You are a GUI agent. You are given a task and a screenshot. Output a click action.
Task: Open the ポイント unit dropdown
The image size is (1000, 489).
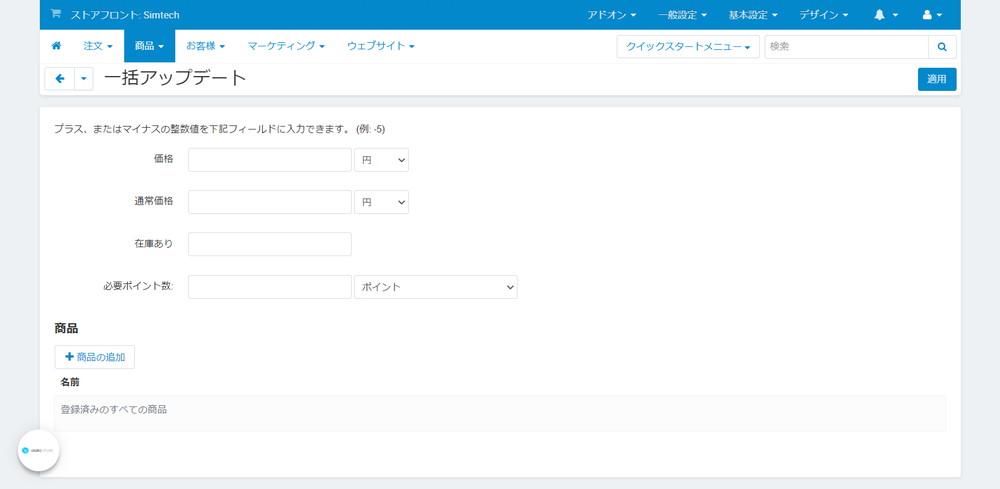tap(436, 287)
